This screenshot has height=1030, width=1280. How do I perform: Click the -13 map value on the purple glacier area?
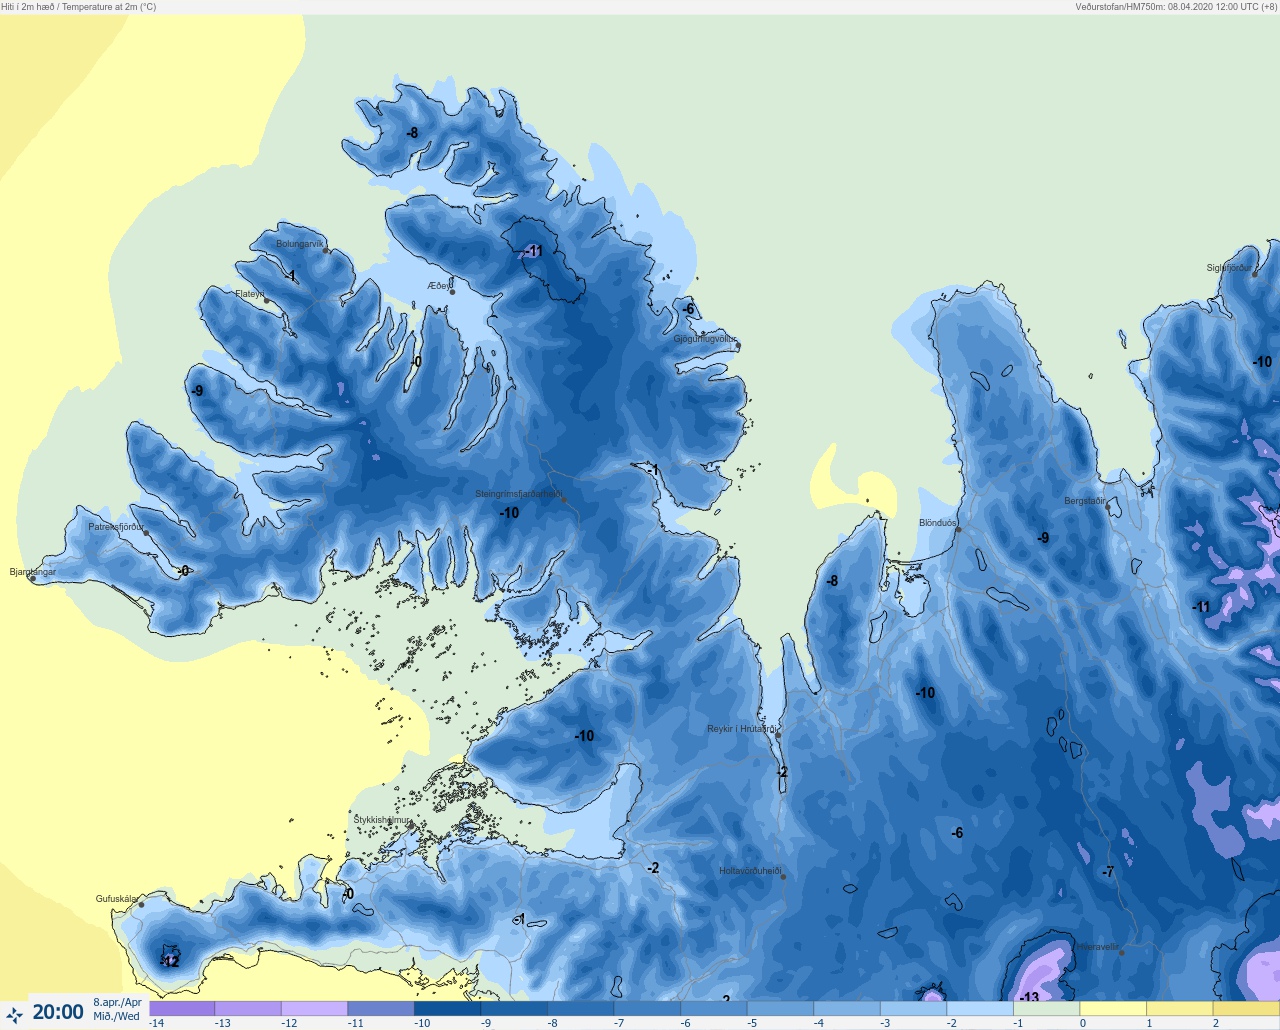1029,997
